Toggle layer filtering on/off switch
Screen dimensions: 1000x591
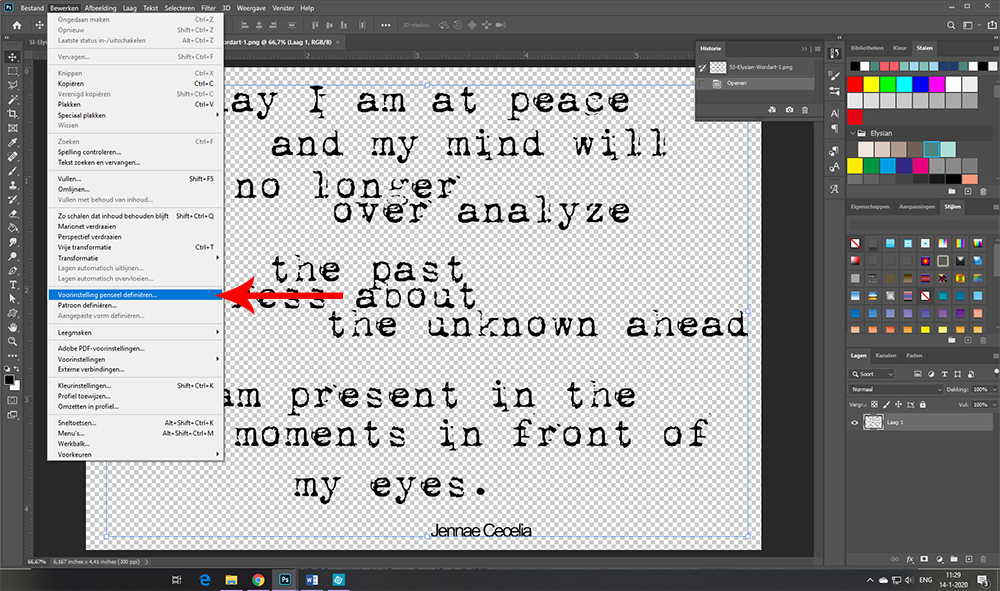pyautogui.click(x=996, y=372)
